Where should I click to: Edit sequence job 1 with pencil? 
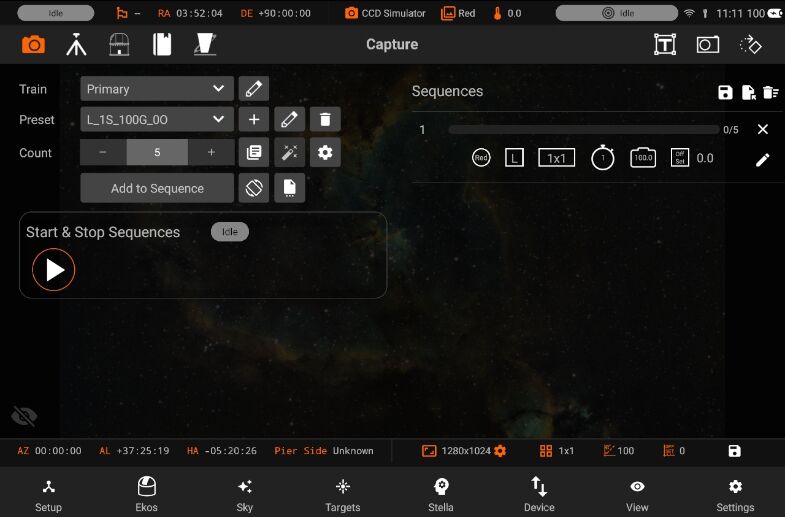coord(762,160)
